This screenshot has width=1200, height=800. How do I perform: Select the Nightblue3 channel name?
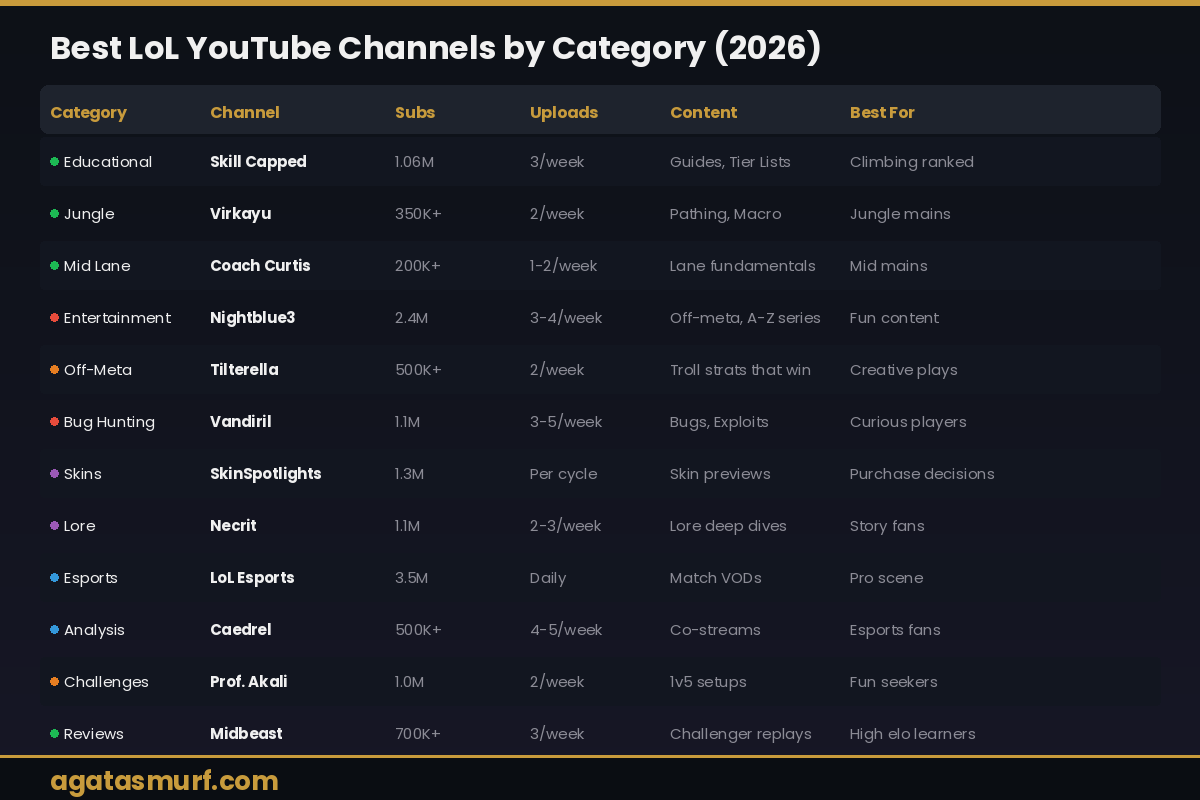tap(252, 318)
